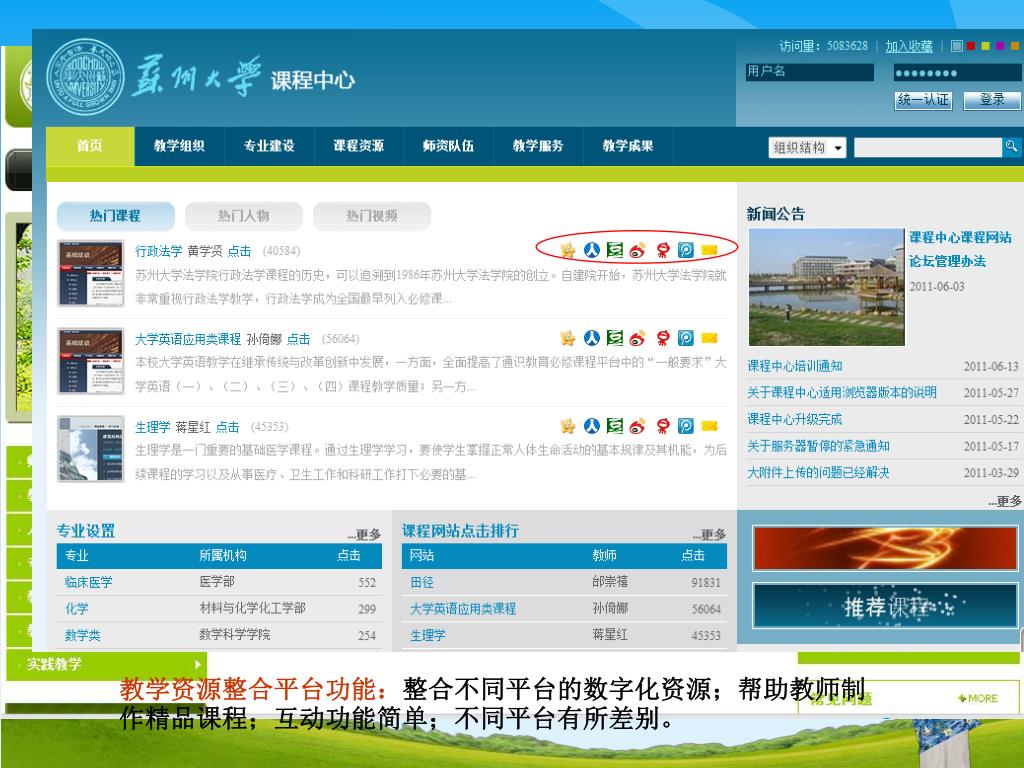Share 行政法学 course via green Douban icon

pyautogui.click(x=615, y=249)
